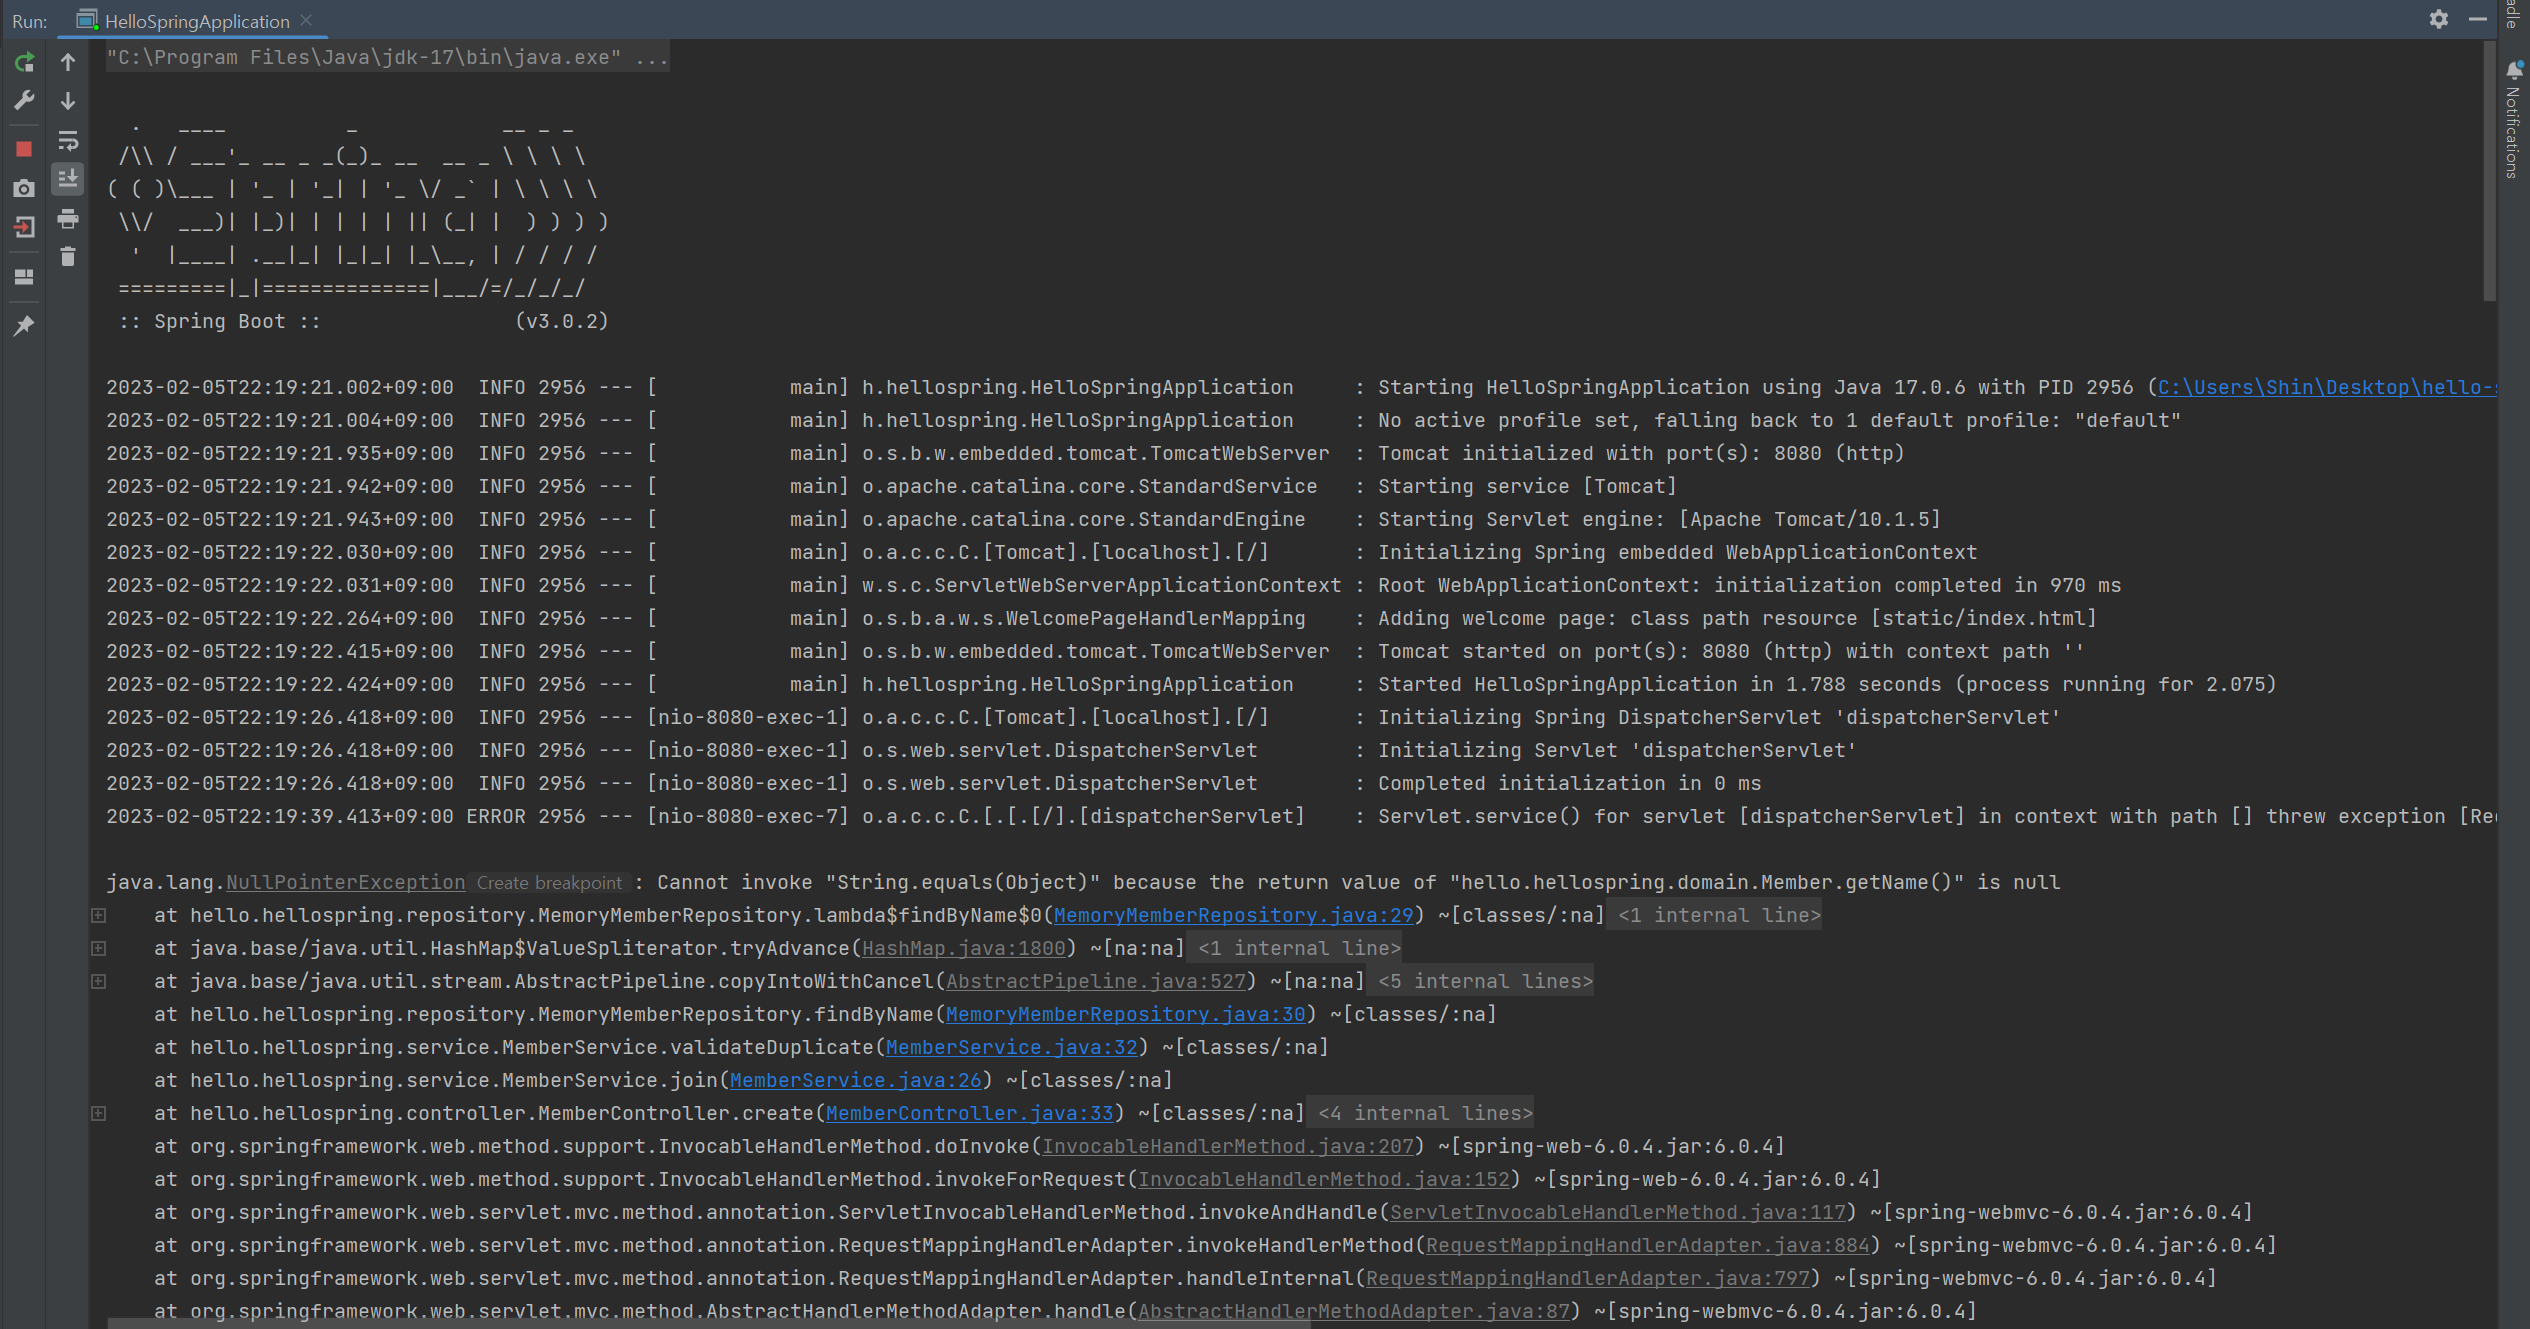Open MemberController.java:33 link

(970, 1113)
